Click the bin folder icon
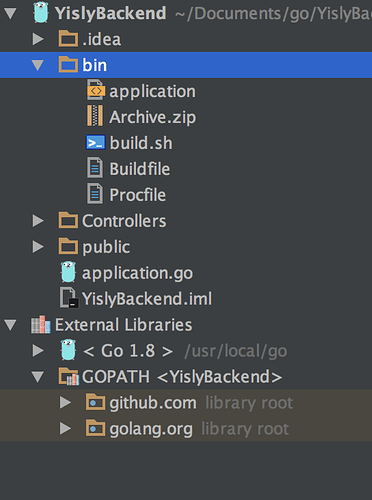The image size is (372, 500). pyautogui.click(x=68, y=64)
